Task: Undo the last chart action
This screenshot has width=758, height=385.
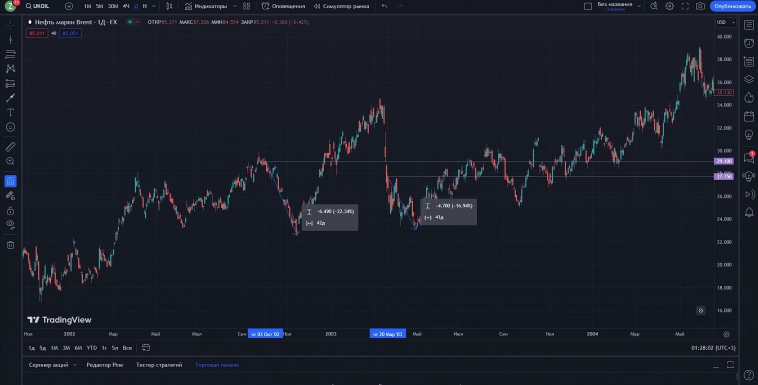Action: tap(384, 6)
